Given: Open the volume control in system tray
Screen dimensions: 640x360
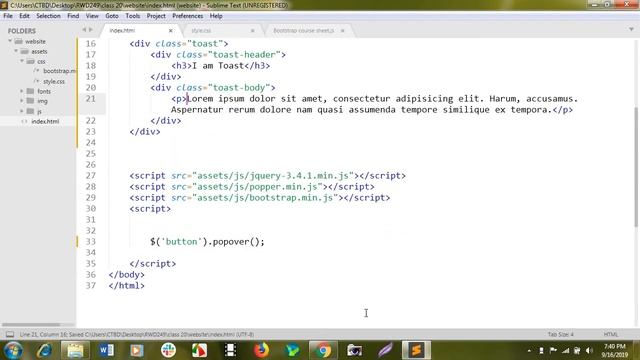Looking at the screenshot, I should 589,351.
